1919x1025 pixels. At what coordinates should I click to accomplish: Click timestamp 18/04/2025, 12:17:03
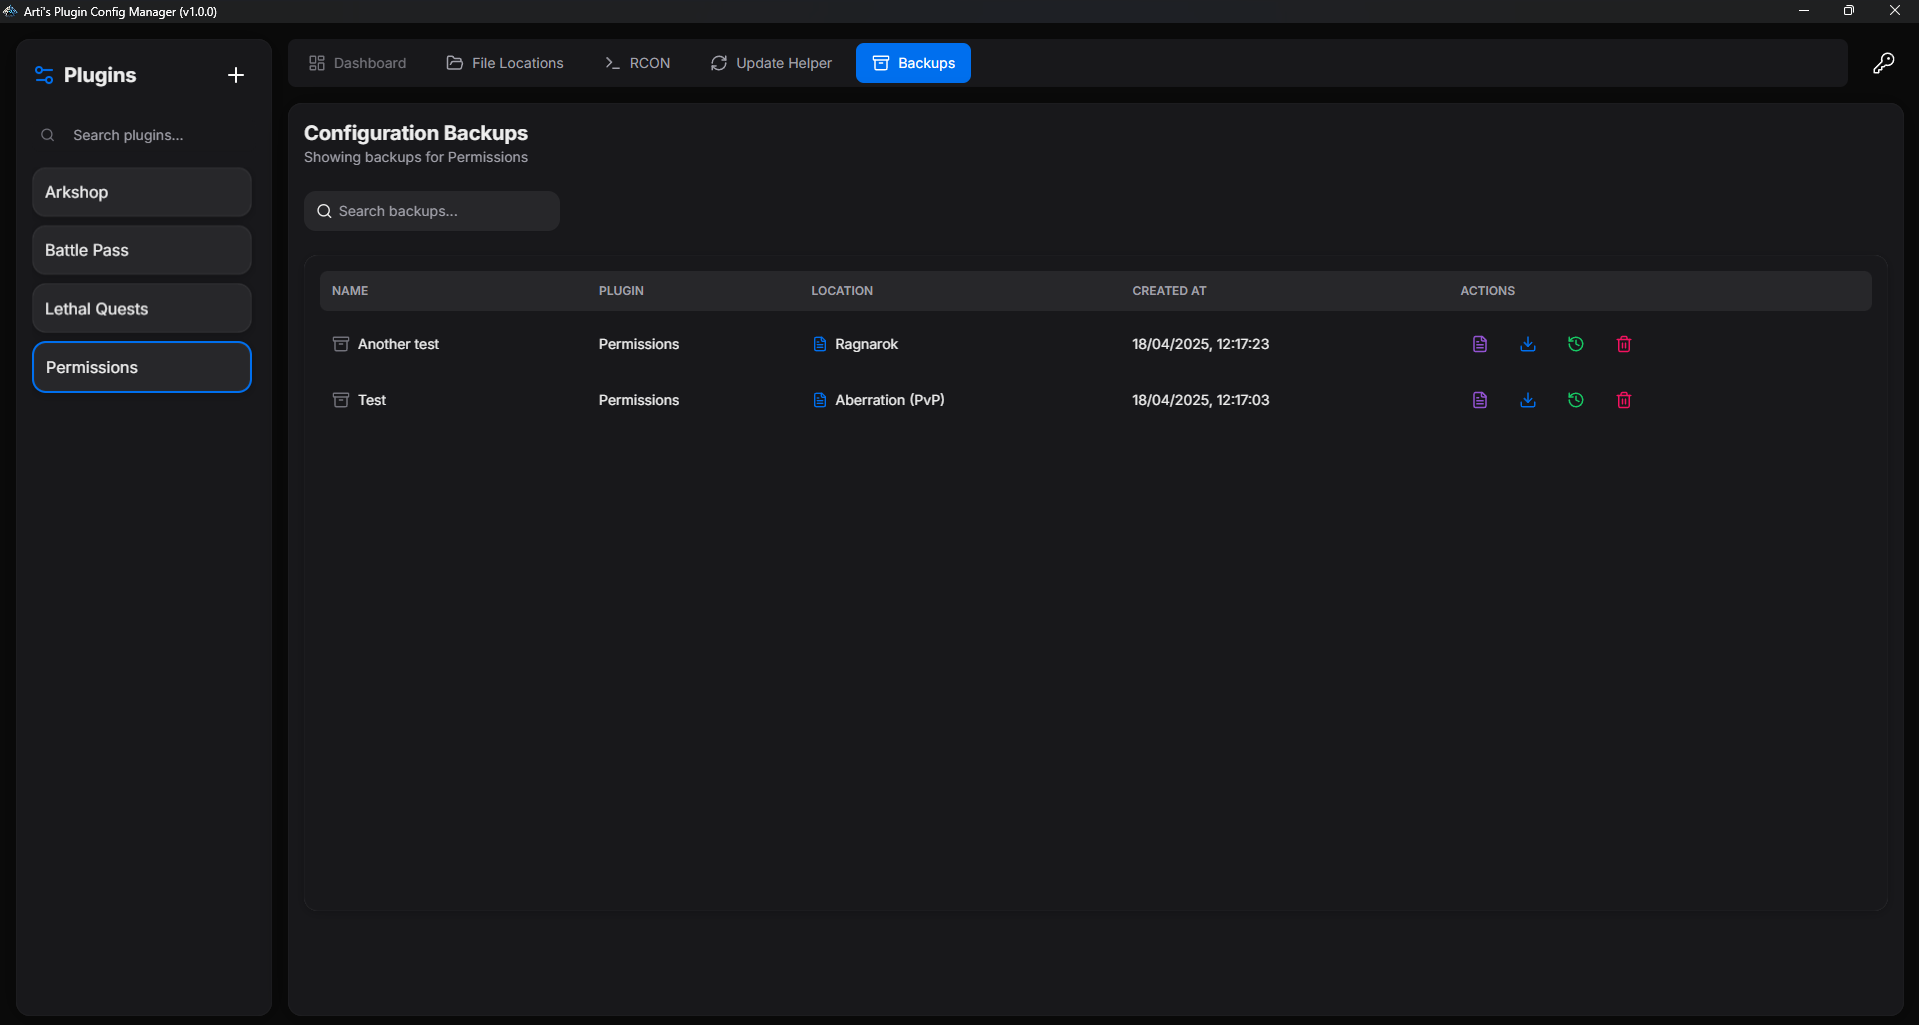coord(1200,400)
